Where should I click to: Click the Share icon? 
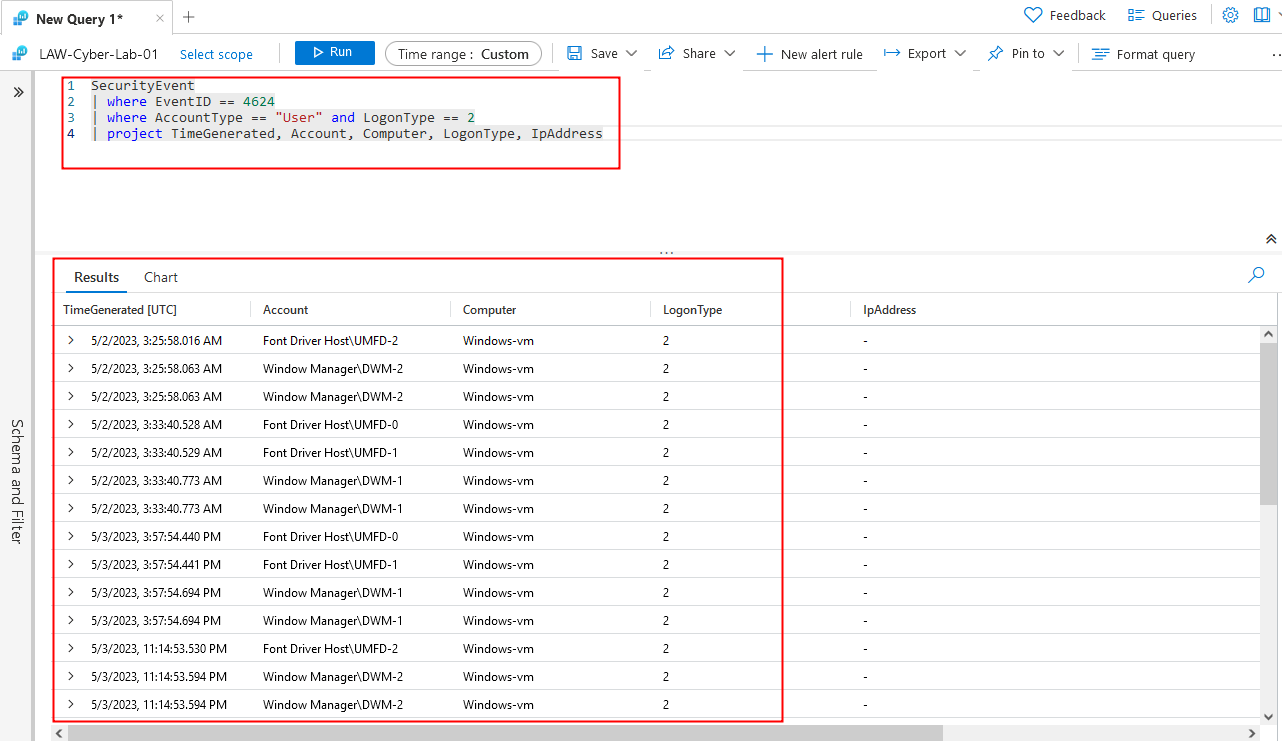[664, 54]
